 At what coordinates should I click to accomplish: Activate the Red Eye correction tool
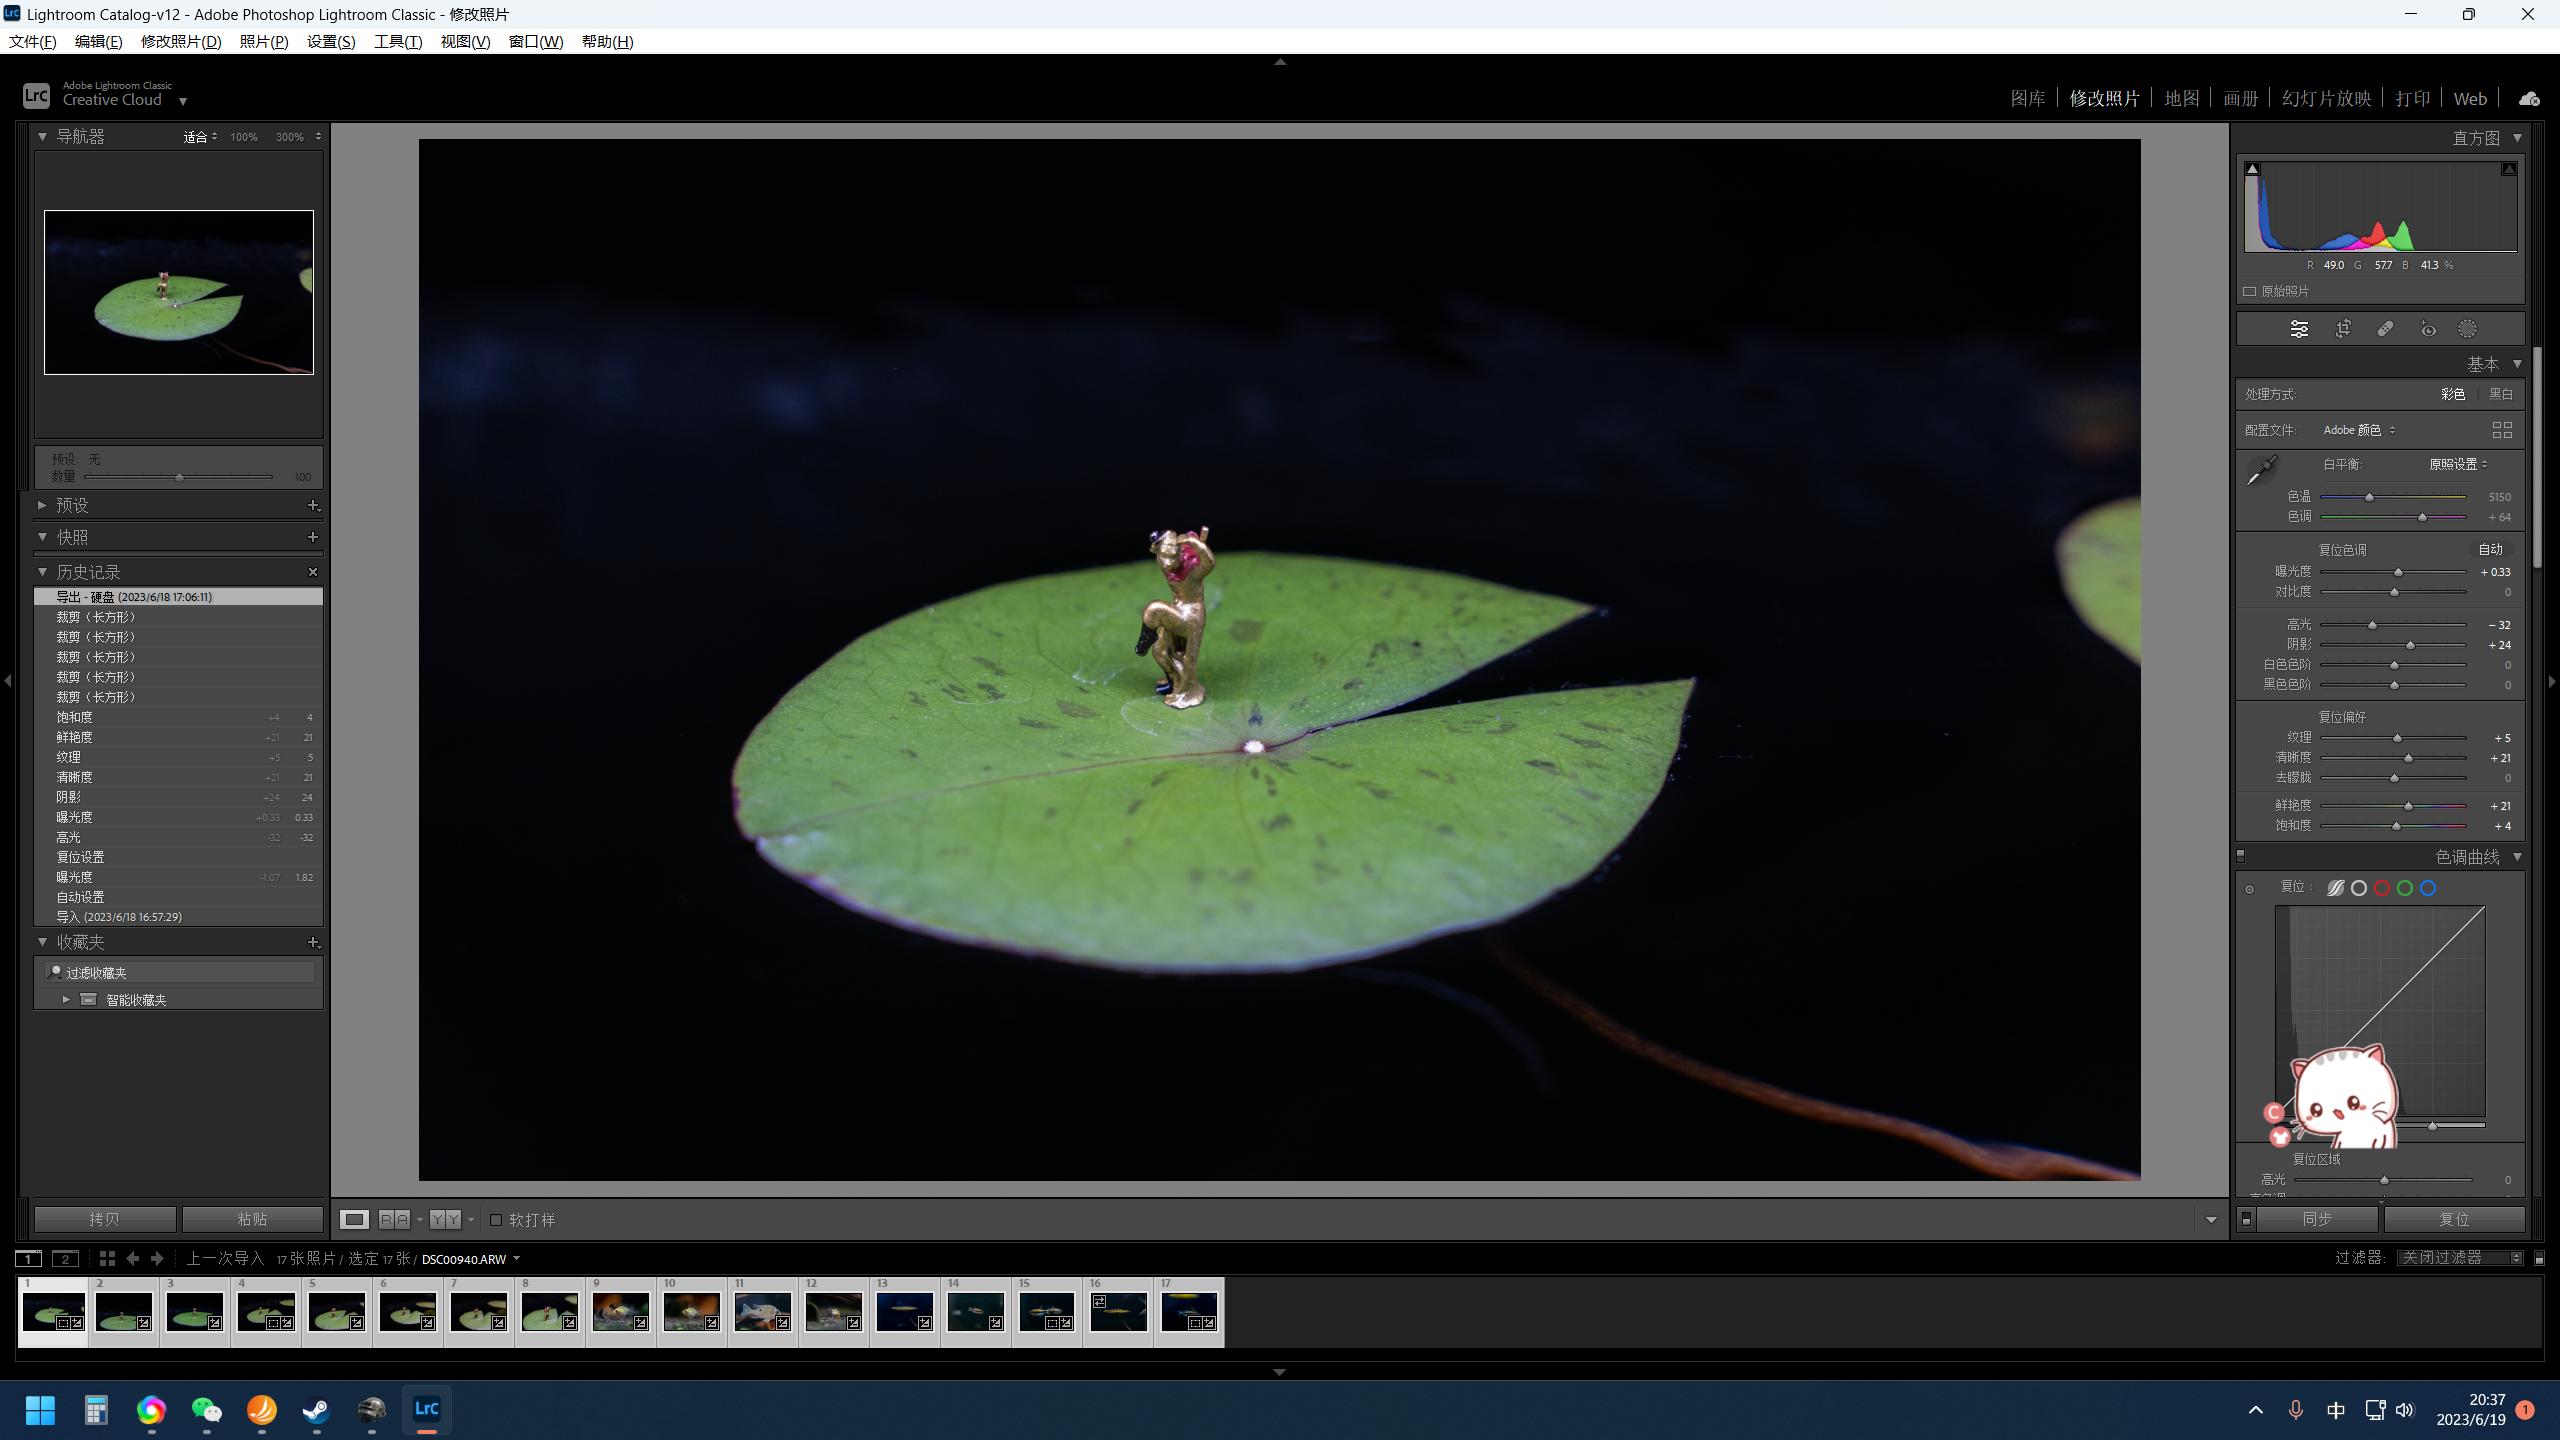pyautogui.click(x=2428, y=329)
